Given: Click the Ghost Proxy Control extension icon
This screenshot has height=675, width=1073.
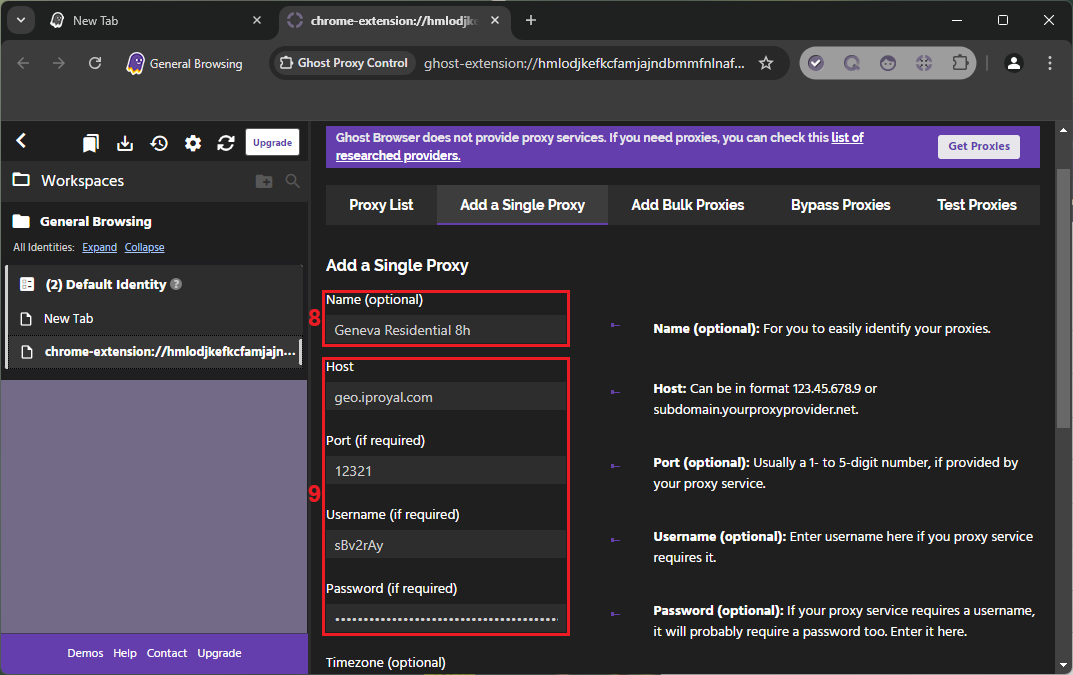Looking at the screenshot, I should coord(924,63).
